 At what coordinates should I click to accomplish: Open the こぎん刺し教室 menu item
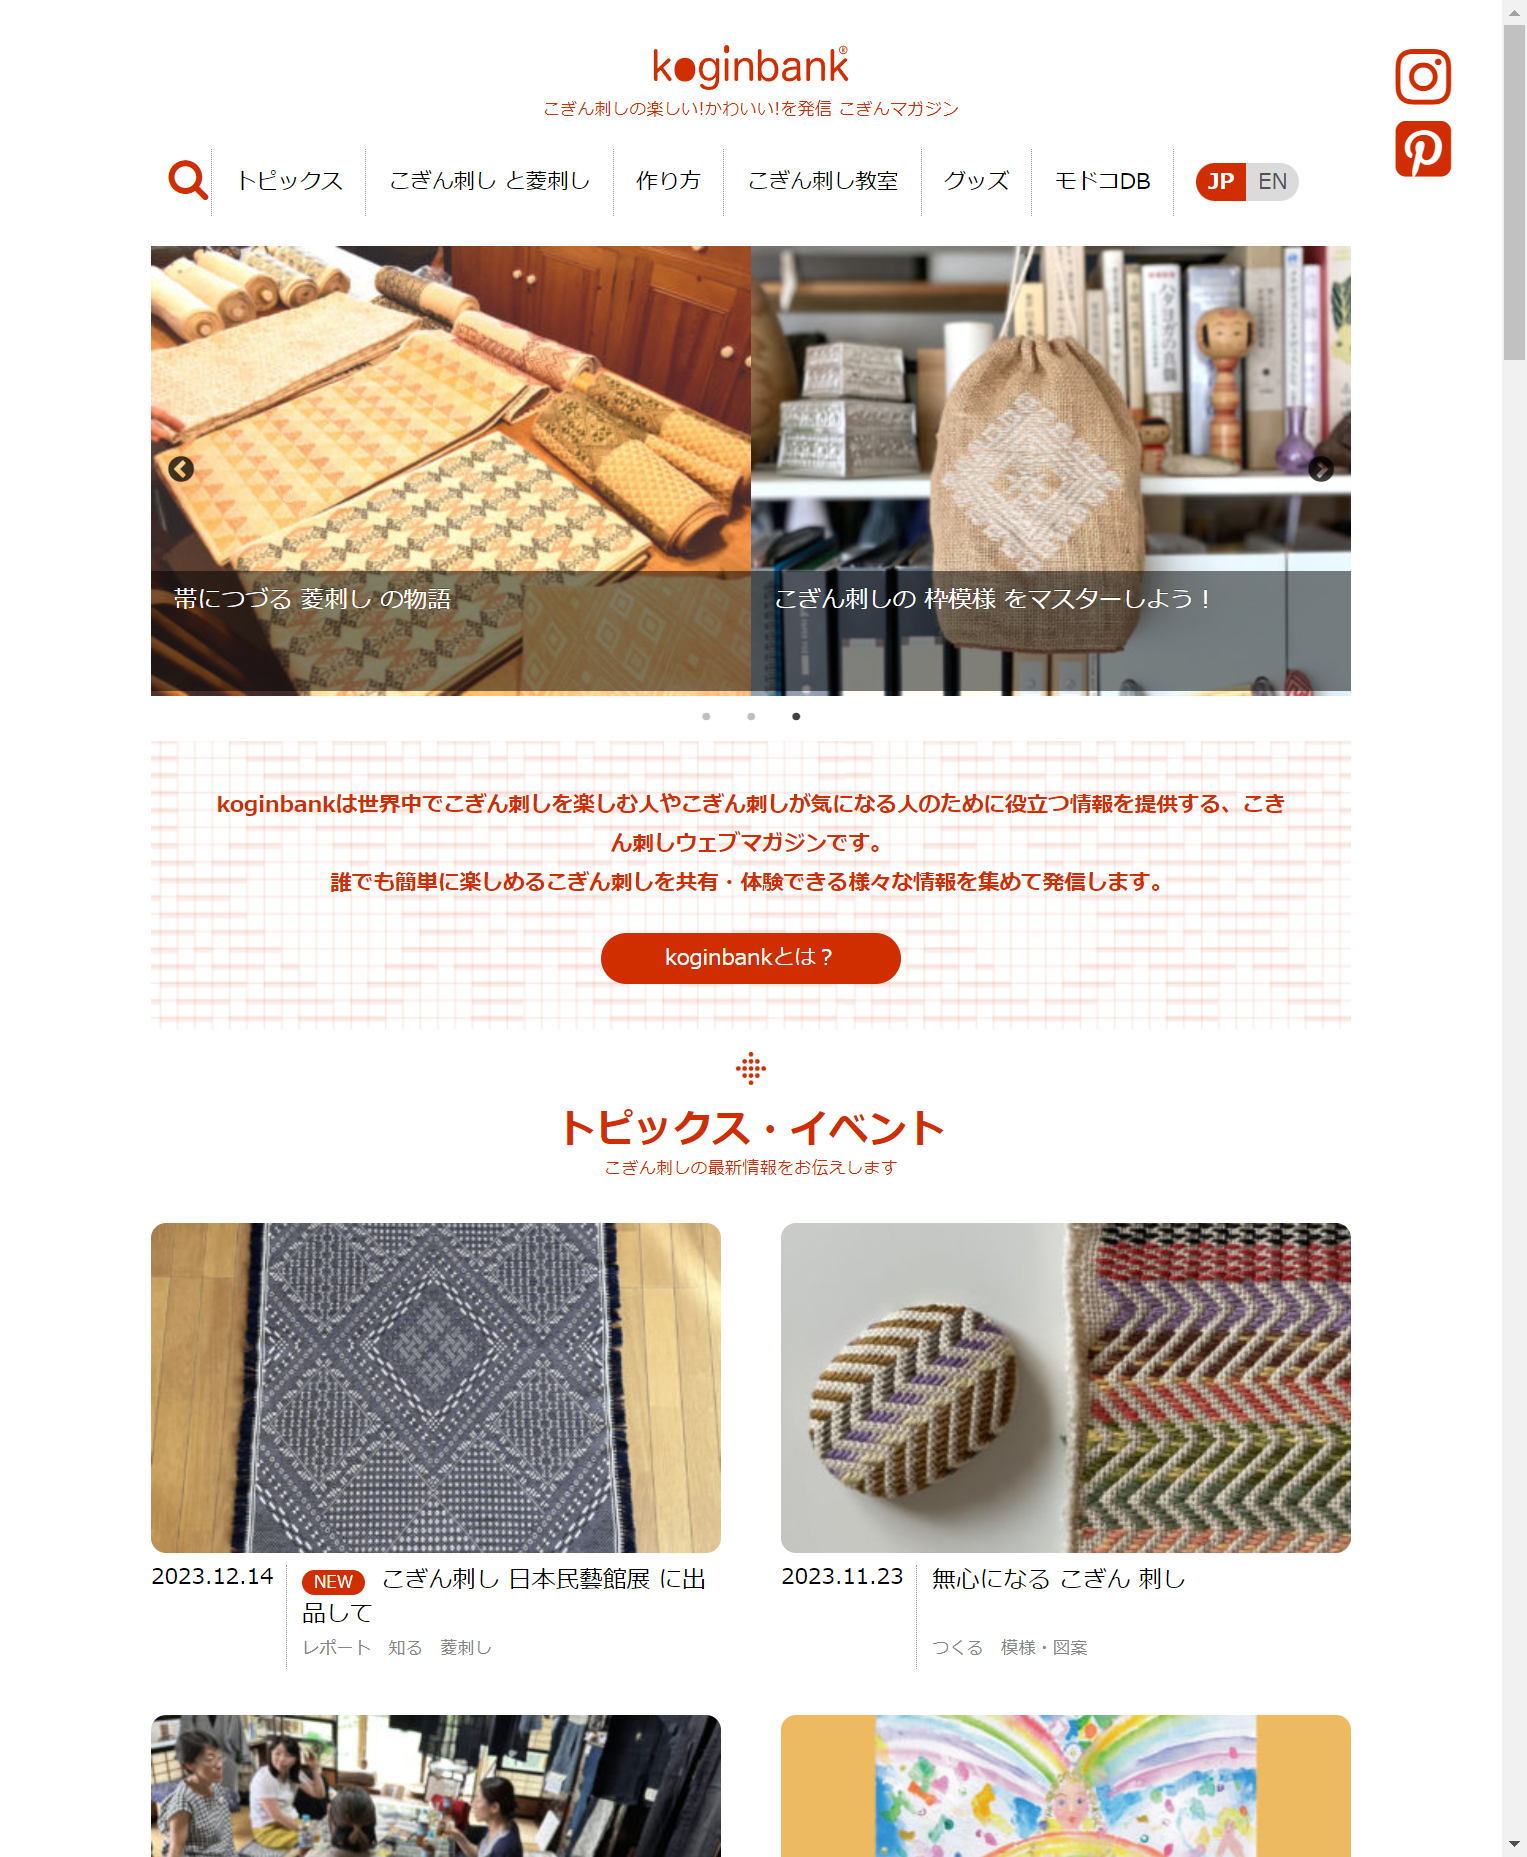coord(823,181)
